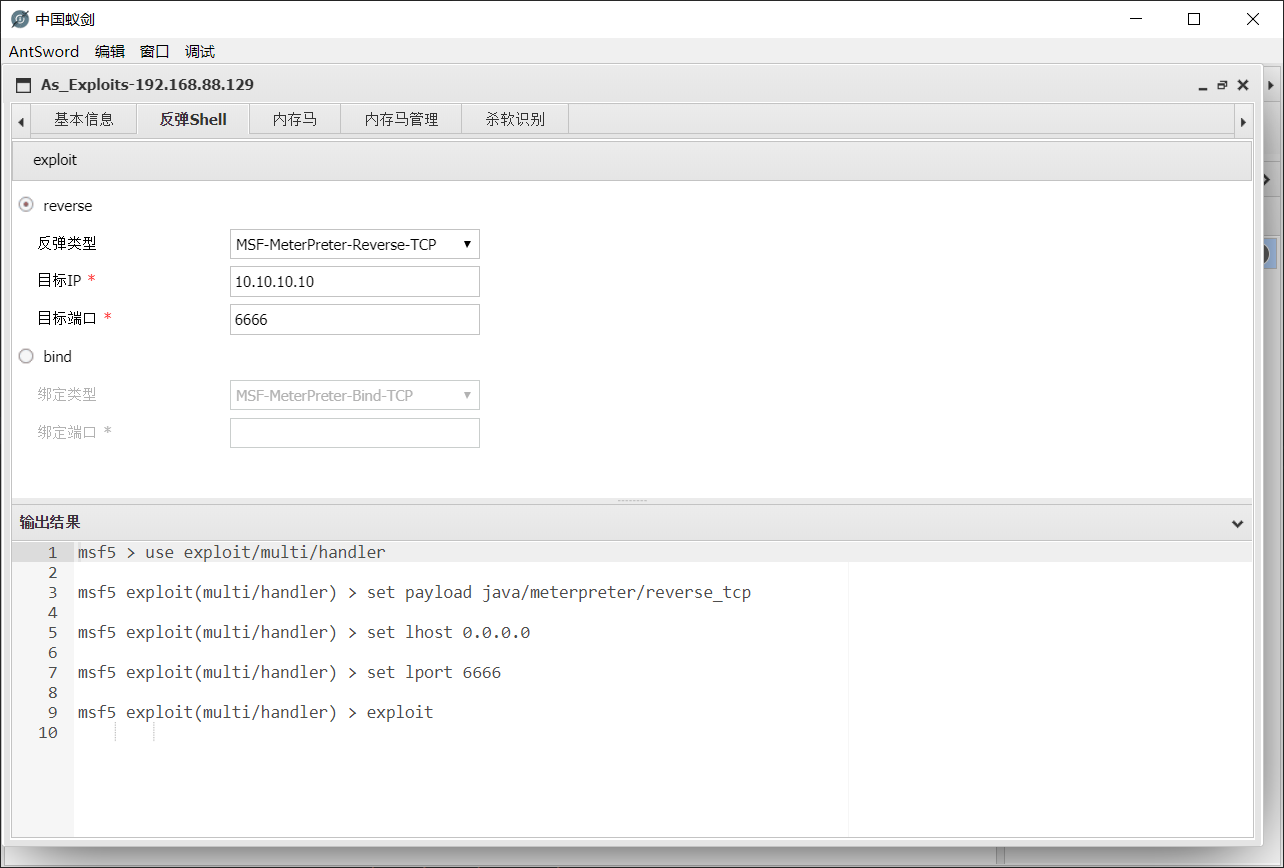Select the bind radio button
1284x868 pixels.
coord(26,355)
